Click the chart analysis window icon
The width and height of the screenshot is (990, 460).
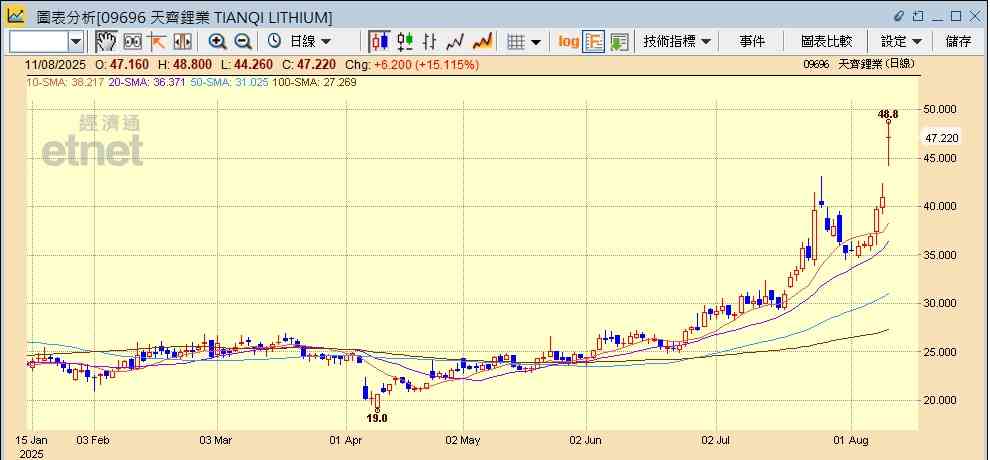pyautogui.click(x=16, y=15)
